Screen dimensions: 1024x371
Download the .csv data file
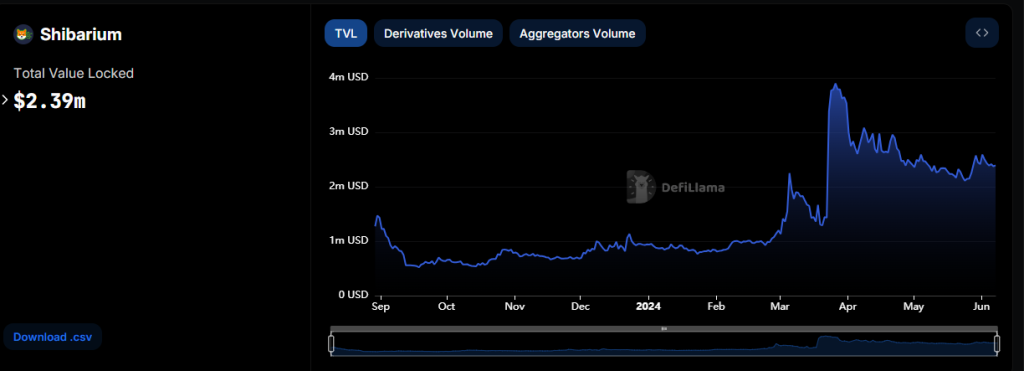coord(53,337)
